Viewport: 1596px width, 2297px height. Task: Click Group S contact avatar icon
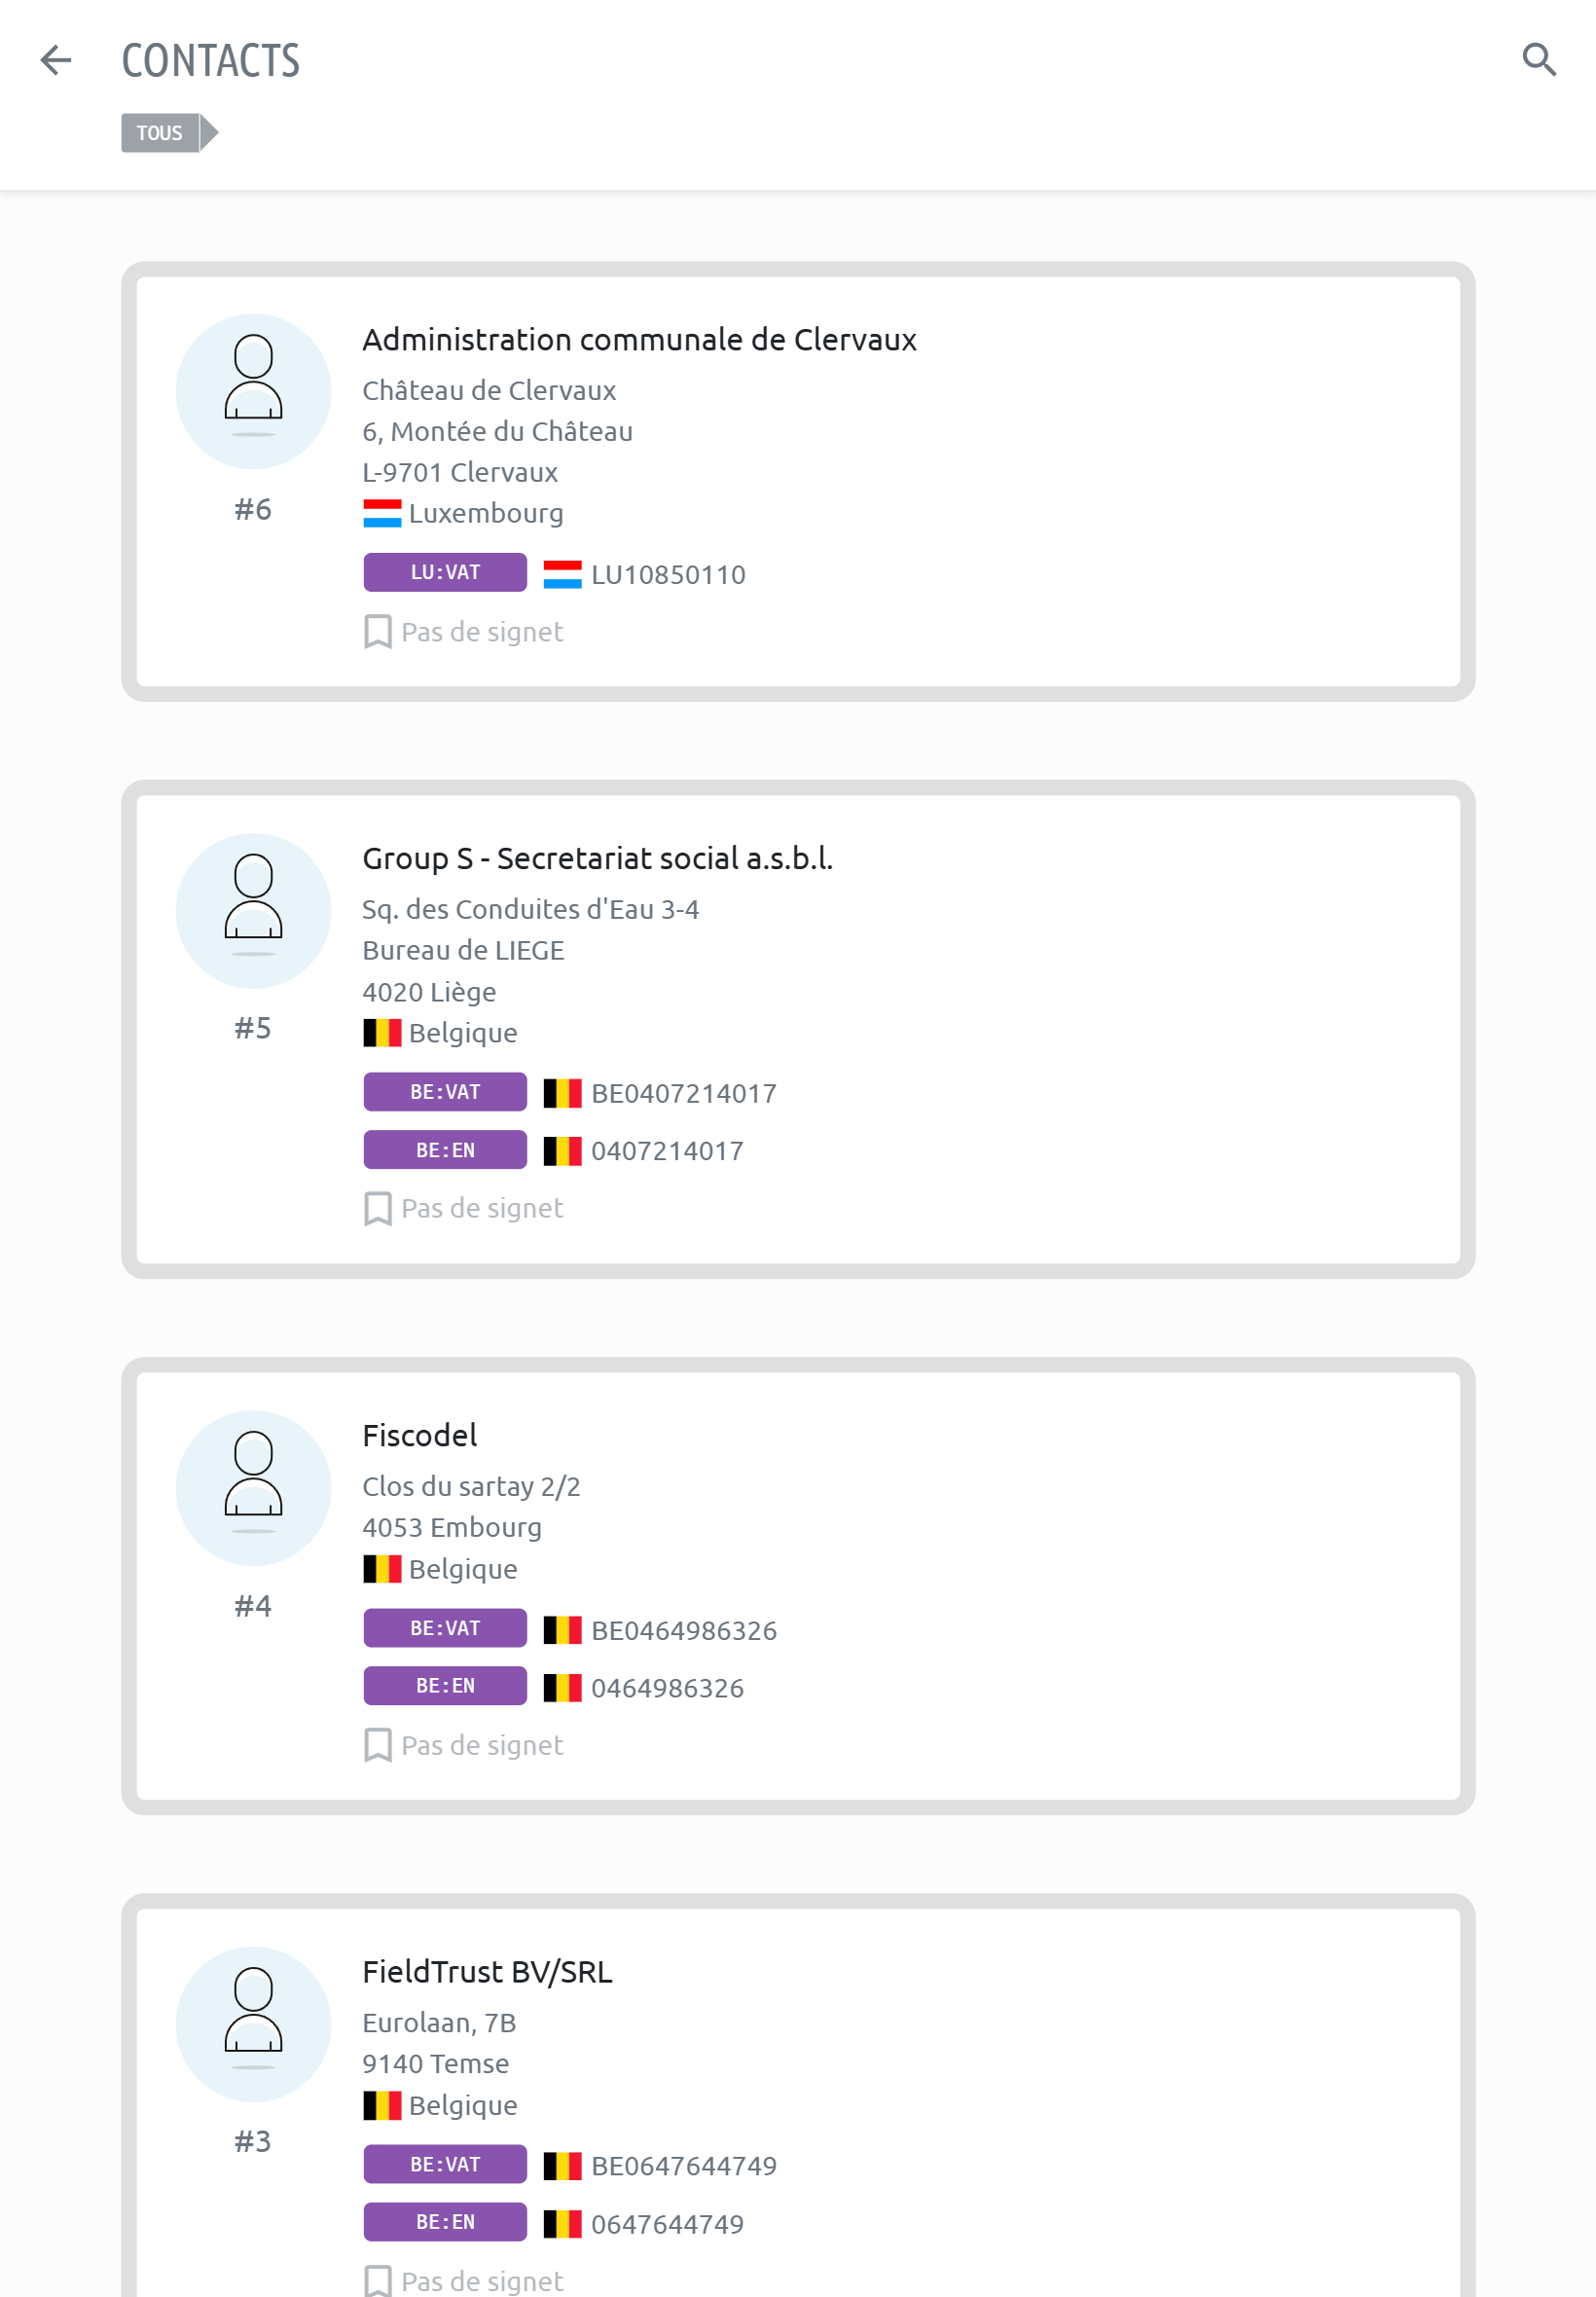(x=253, y=910)
